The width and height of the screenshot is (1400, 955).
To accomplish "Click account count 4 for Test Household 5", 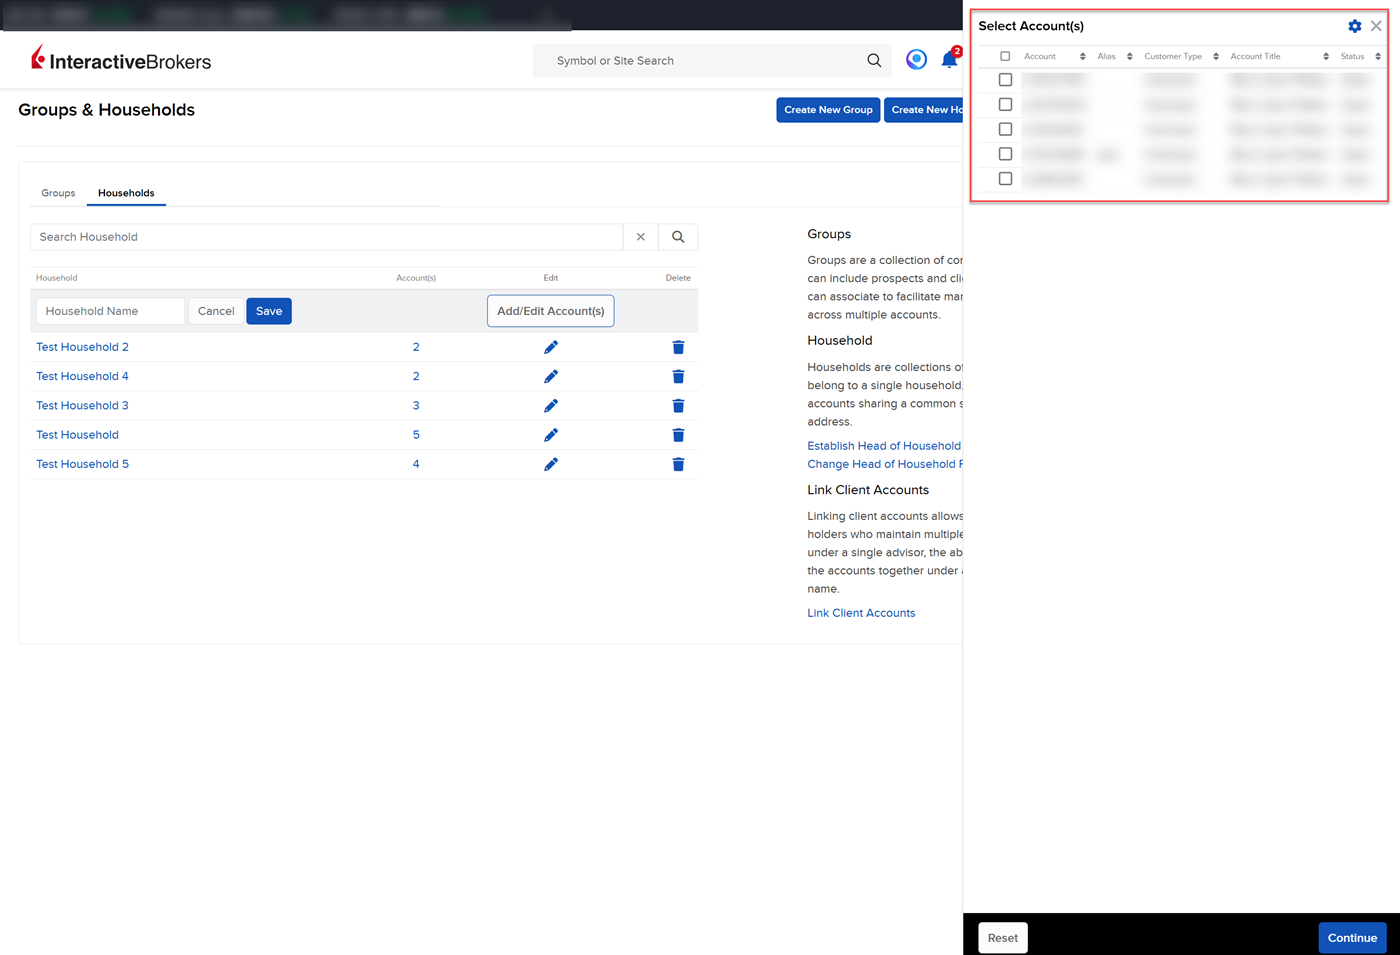I will click(x=416, y=464).
